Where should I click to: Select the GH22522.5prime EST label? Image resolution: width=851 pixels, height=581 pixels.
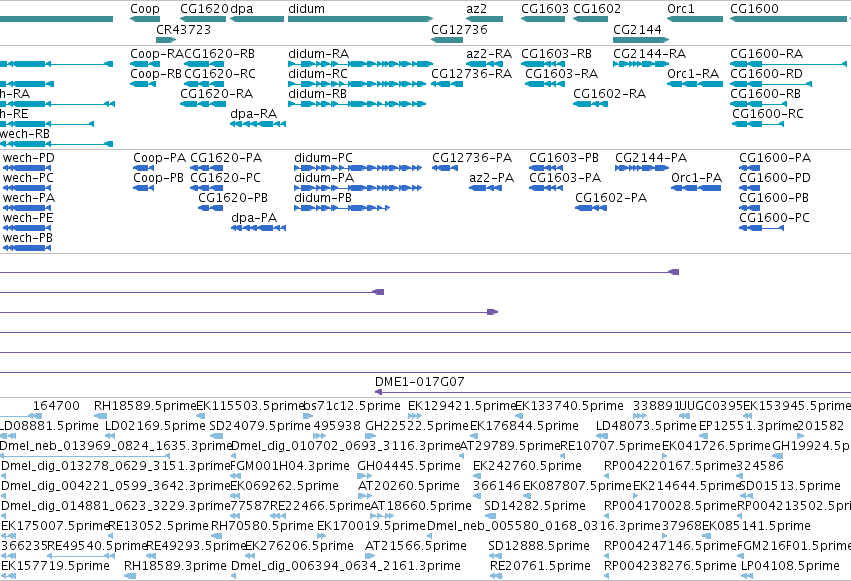pyautogui.click(x=417, y=426)
